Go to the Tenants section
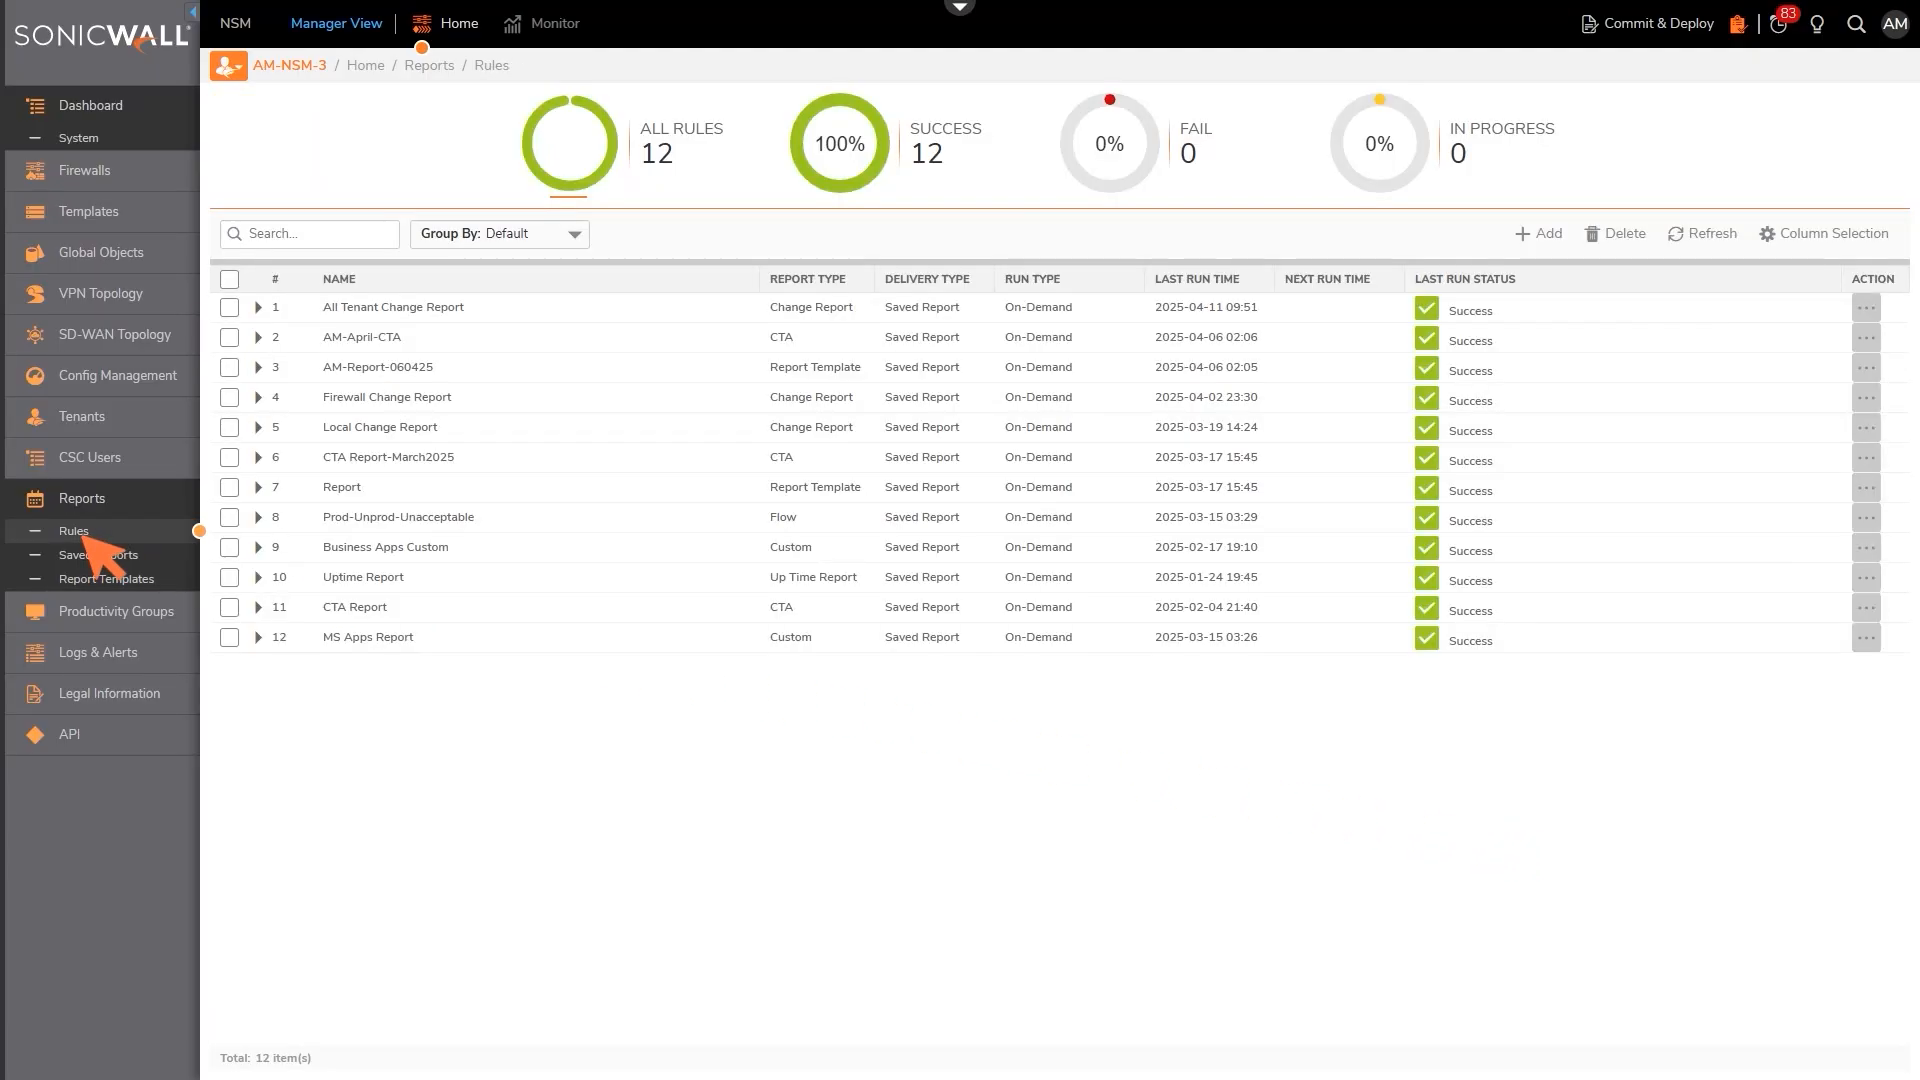This screenshot has width=1920, height=1080. tap(81, 416)
